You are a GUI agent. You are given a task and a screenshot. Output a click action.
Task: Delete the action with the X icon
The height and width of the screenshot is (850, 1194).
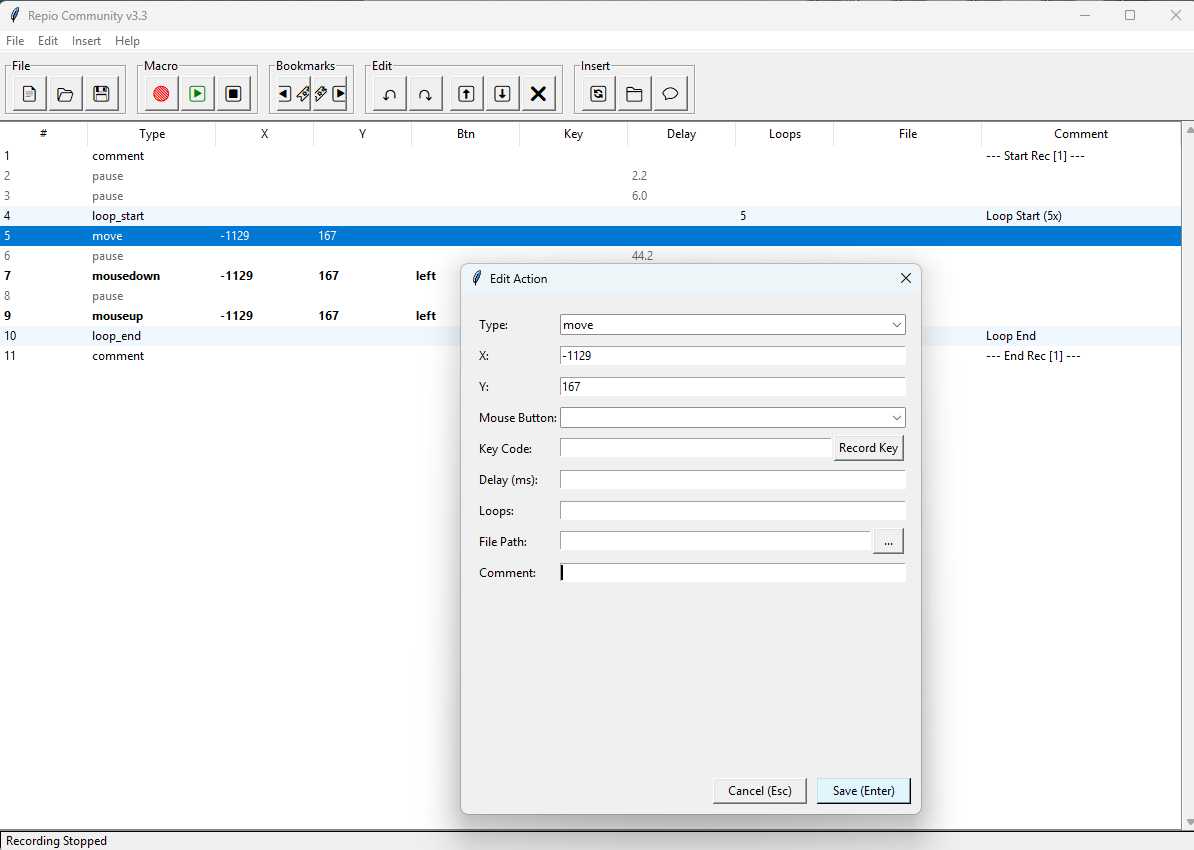click(x=538, y=94)
